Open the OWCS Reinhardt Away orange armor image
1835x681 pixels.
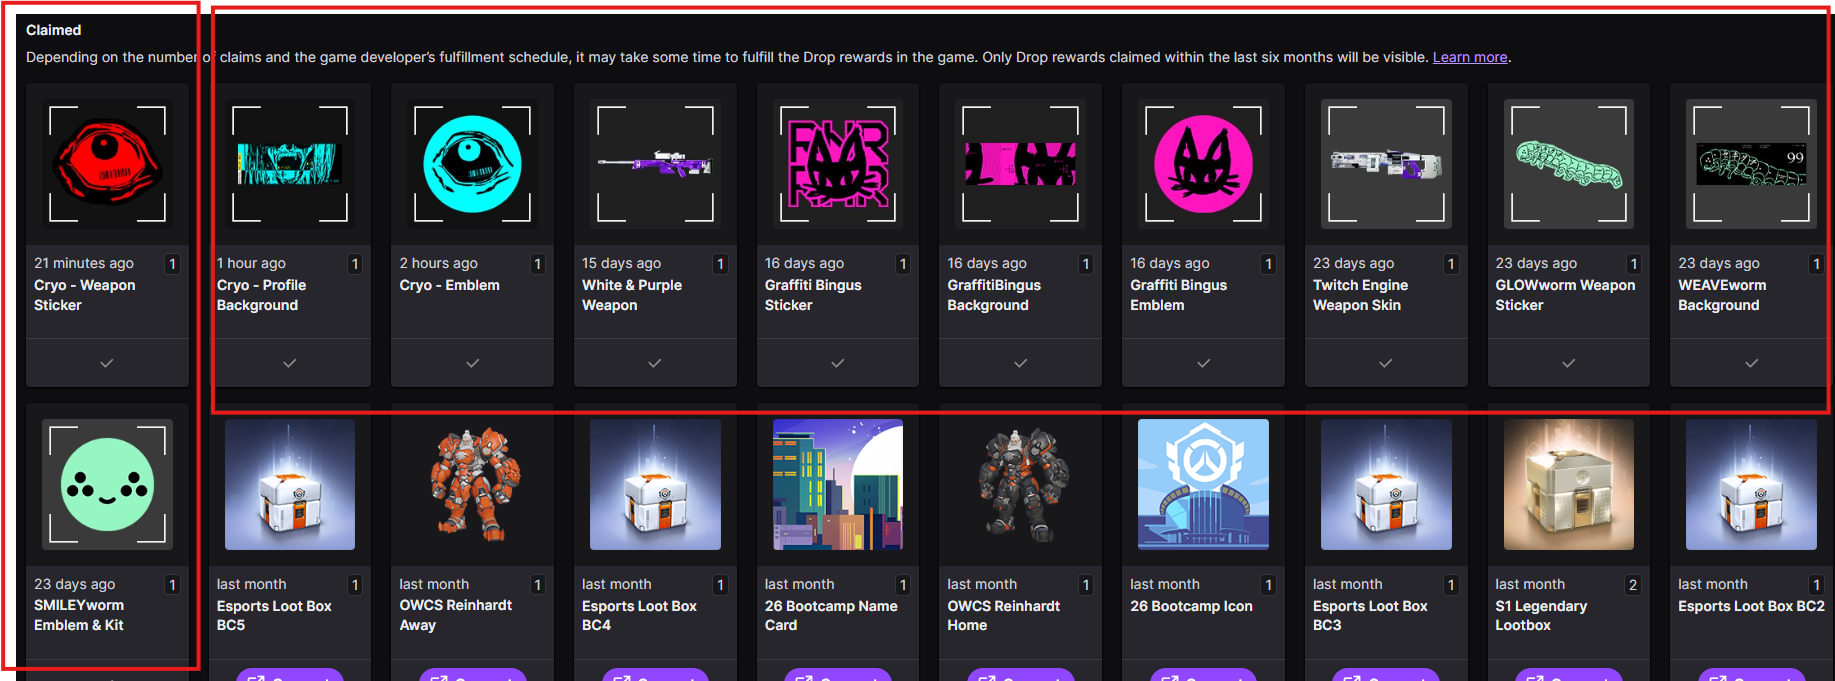pos(472,484)
